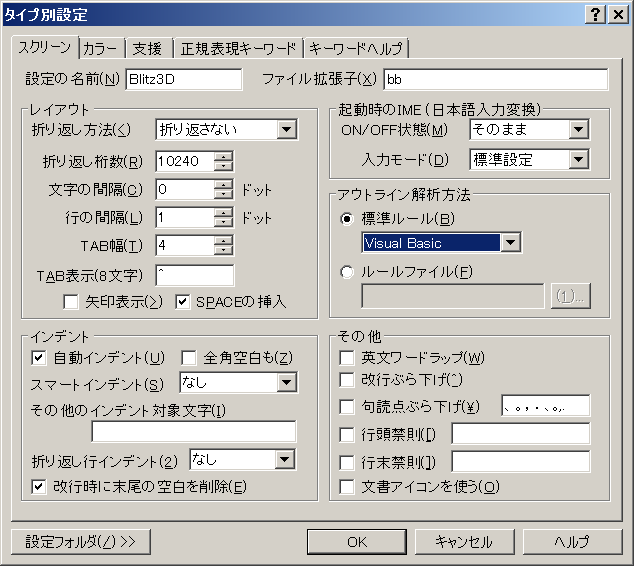The height and width of the screenshot is (566, 634).
Task: Open the 設定フォルダ button
Action: (x=80, y=541)
